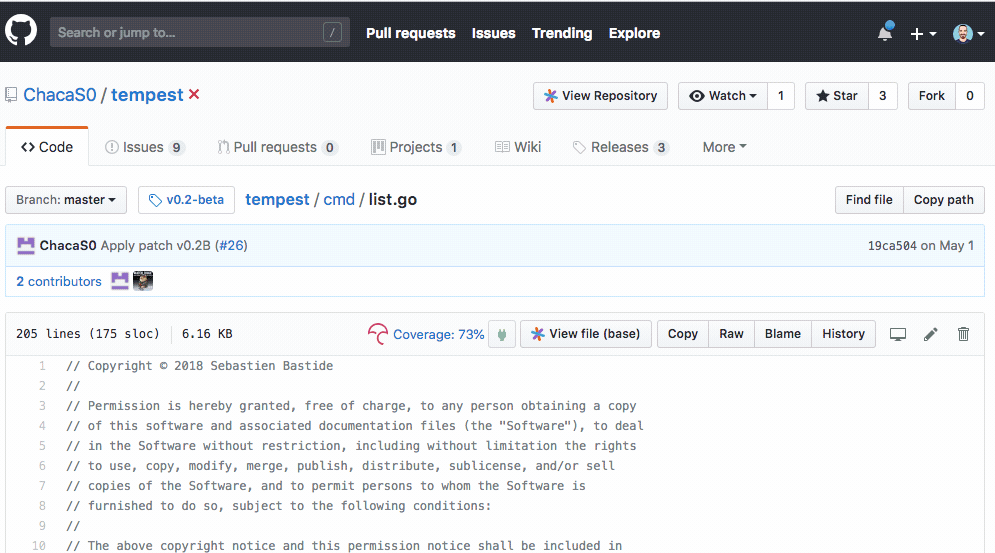Open Raw file view
The height and width of the screenshot is (553, 995).
[731, 334]
